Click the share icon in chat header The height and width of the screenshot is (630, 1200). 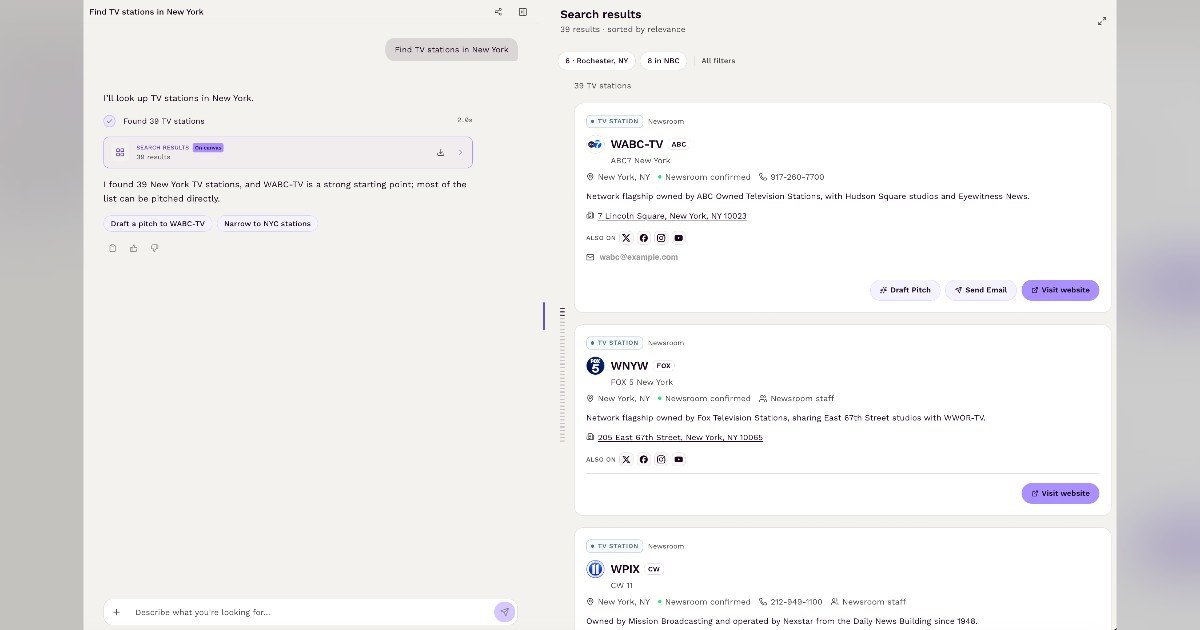pos(498,12)
